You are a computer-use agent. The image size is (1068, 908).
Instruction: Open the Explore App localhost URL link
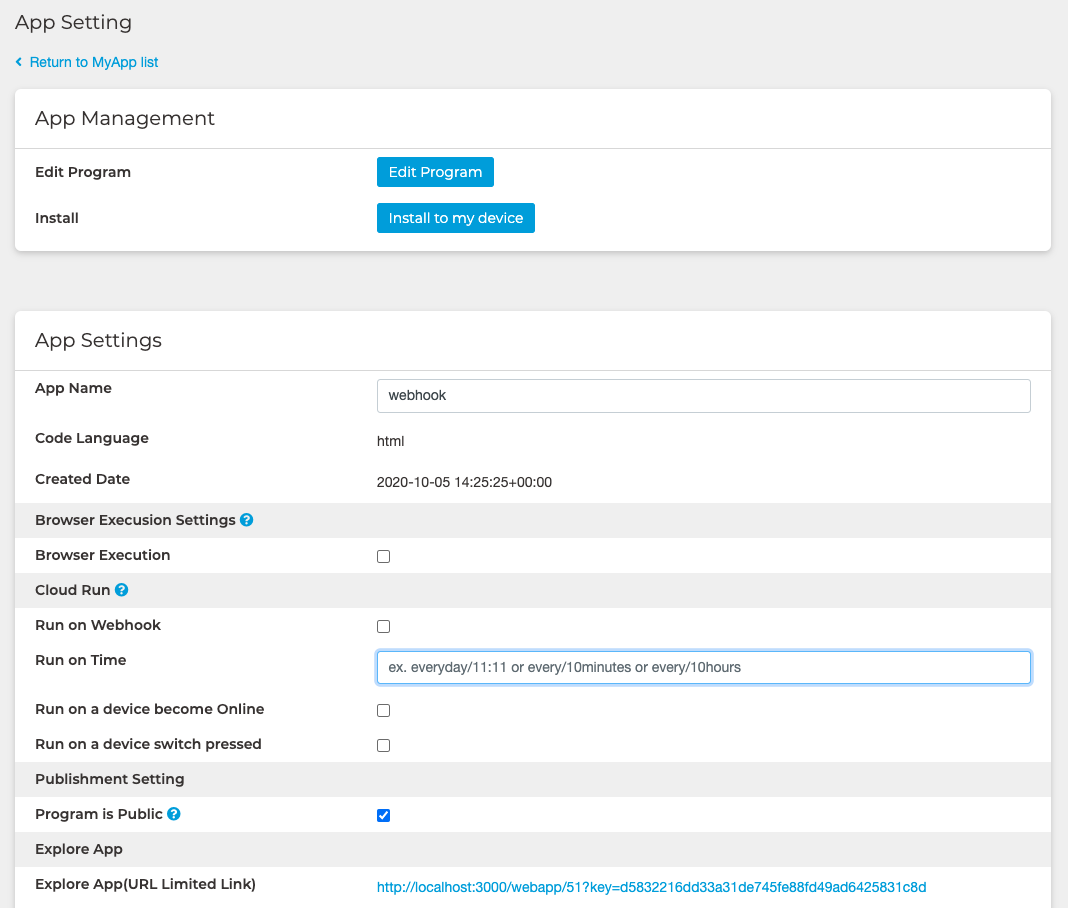(651, 886)
